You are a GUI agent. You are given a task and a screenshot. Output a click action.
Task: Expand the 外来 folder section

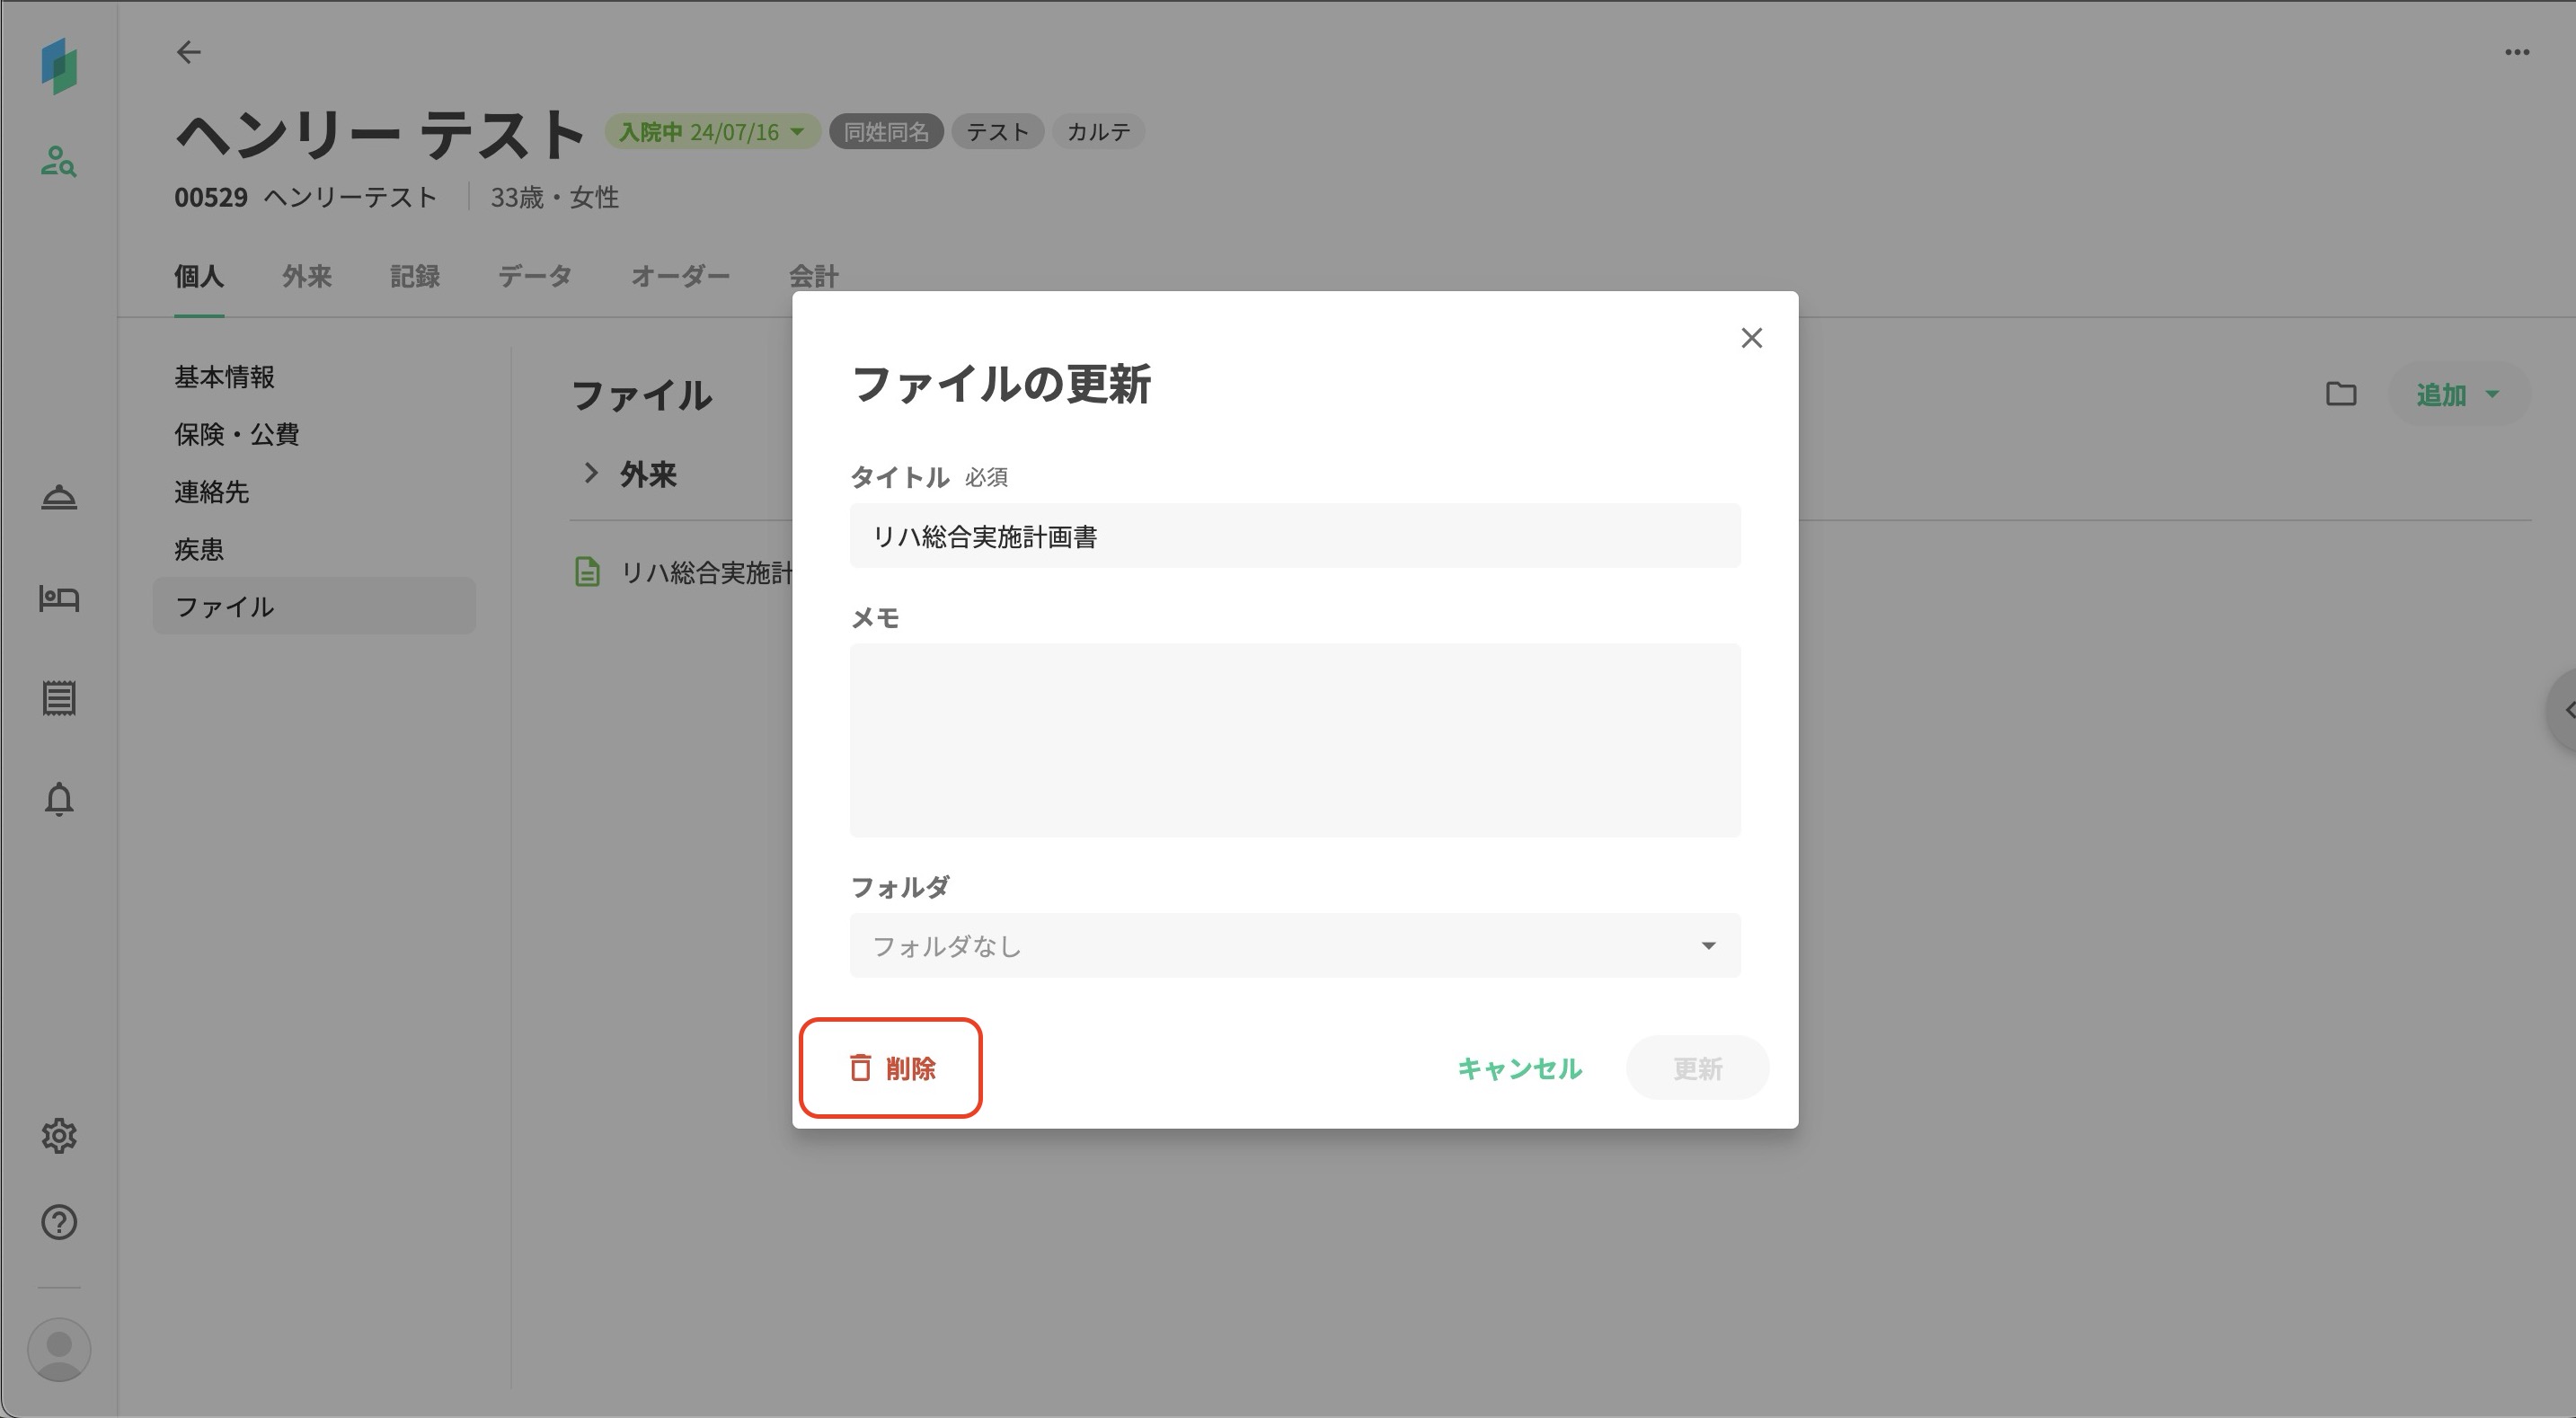(x=590, y=473)
